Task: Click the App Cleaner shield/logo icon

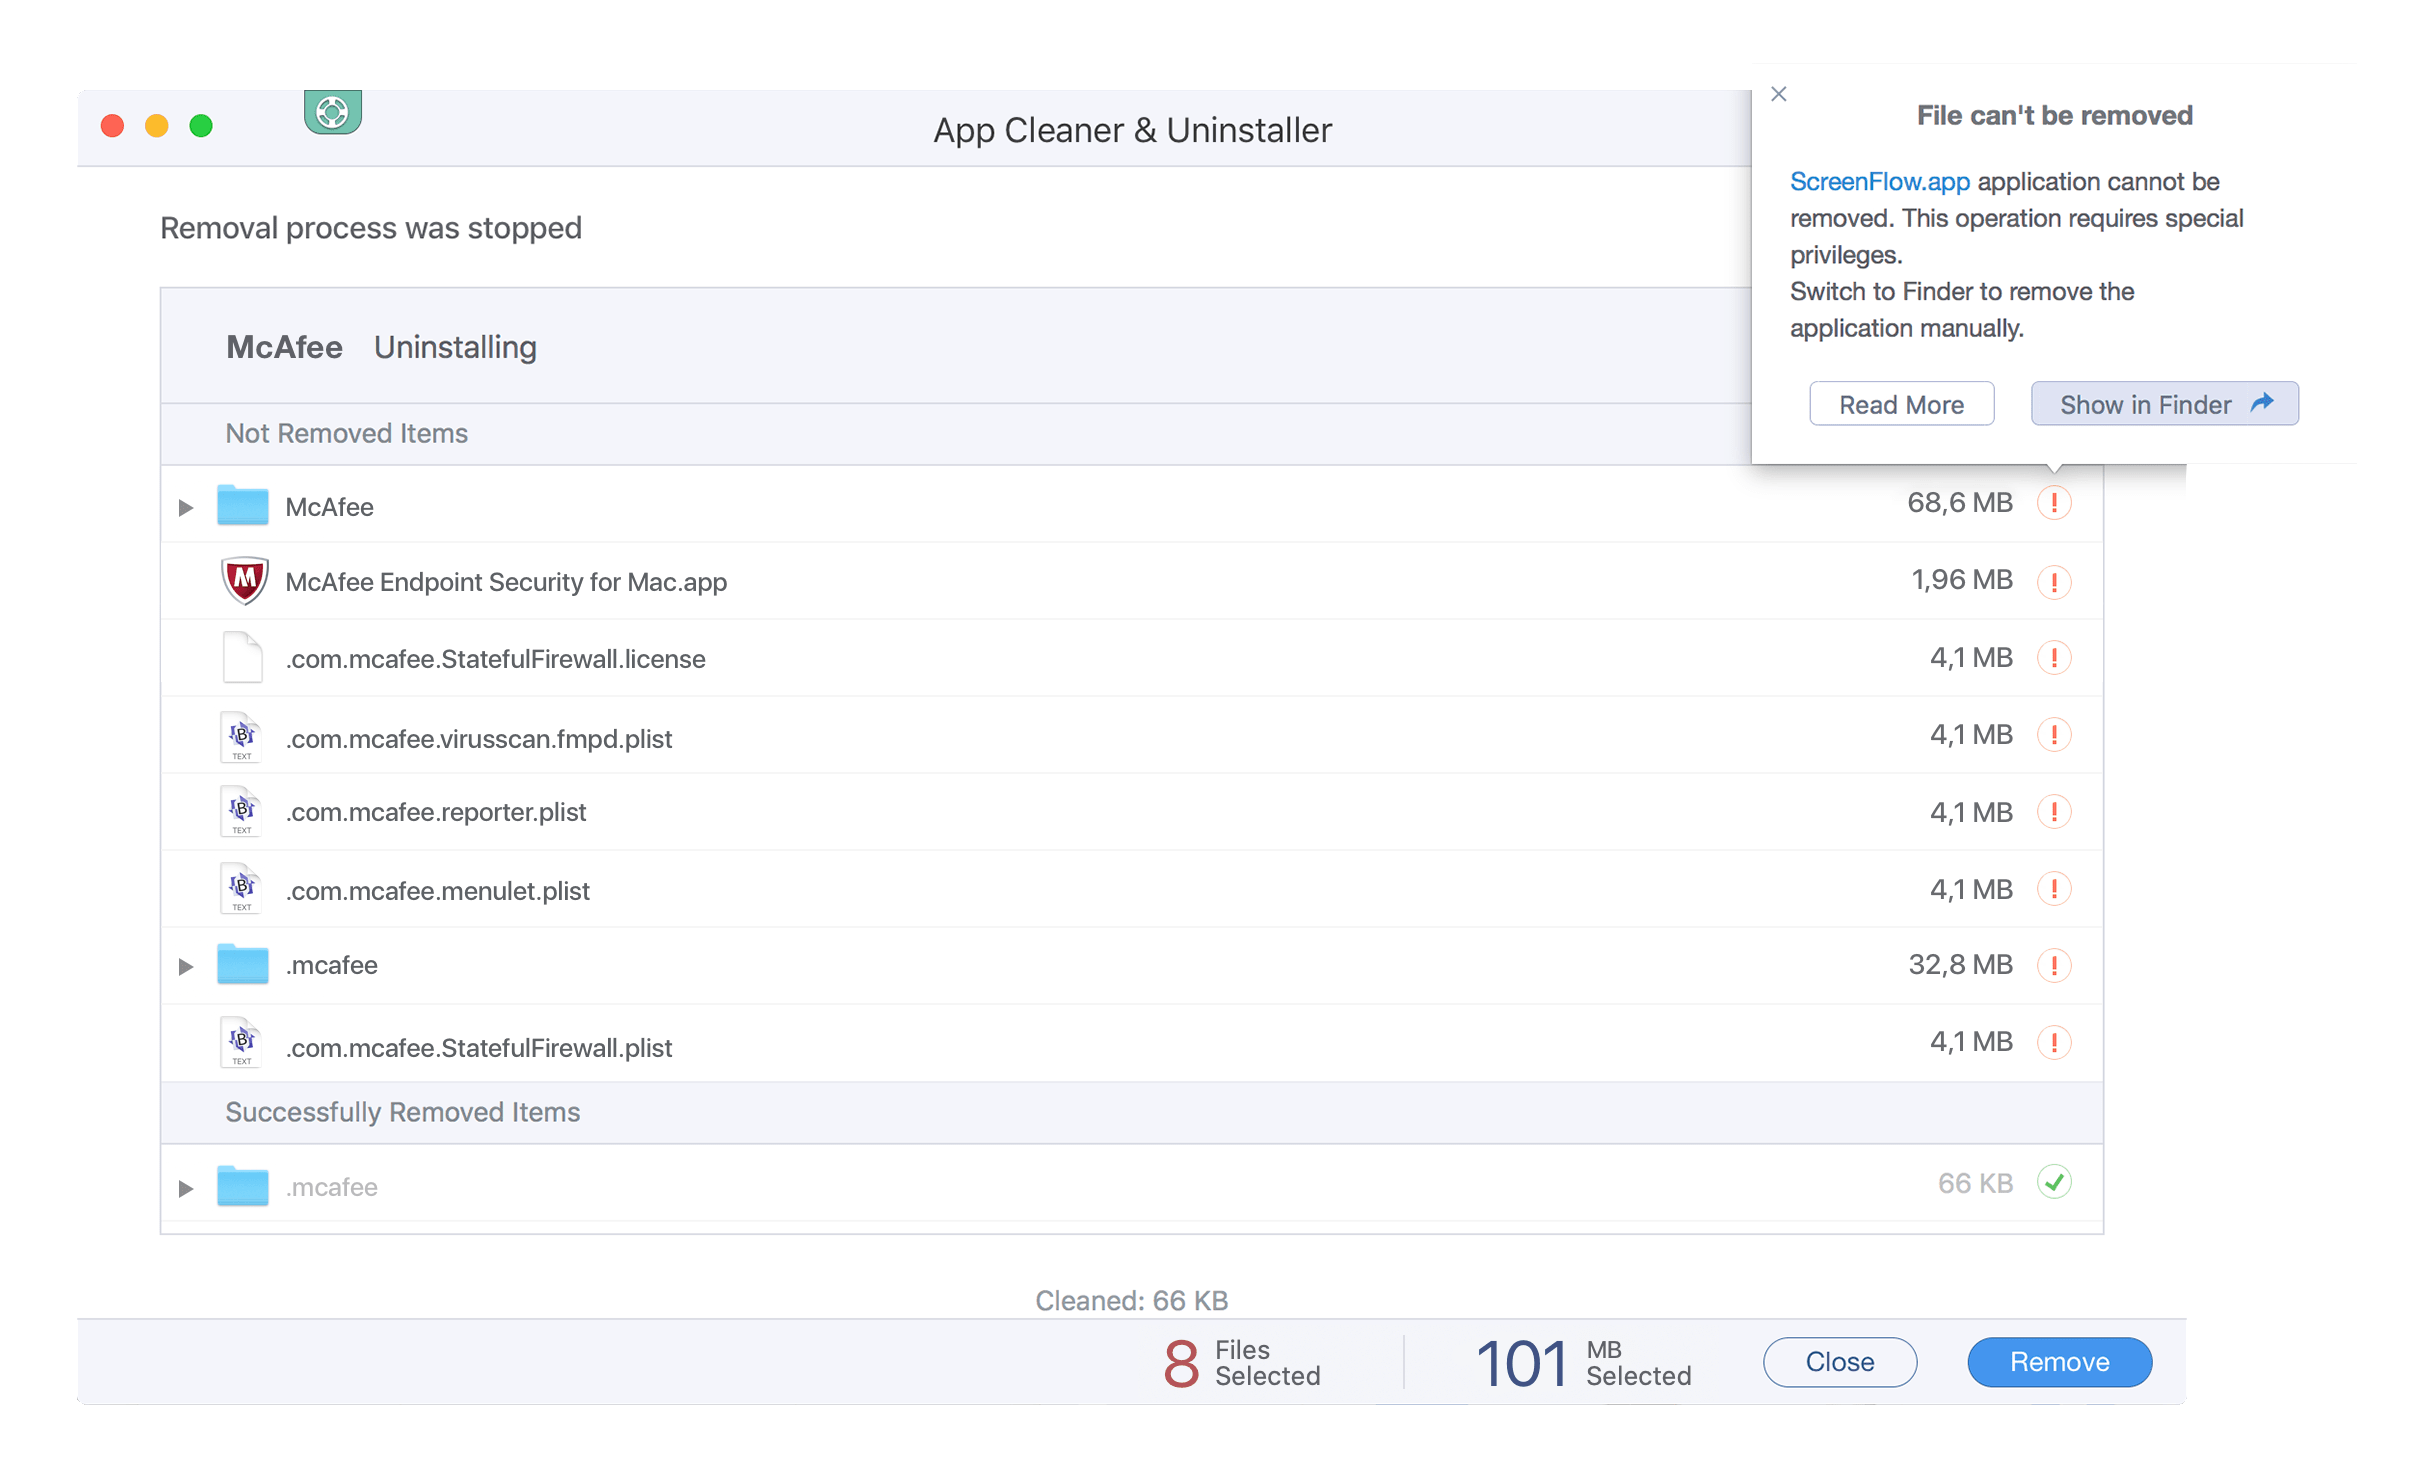Action: pyautogui.click(x=331, y=110)
